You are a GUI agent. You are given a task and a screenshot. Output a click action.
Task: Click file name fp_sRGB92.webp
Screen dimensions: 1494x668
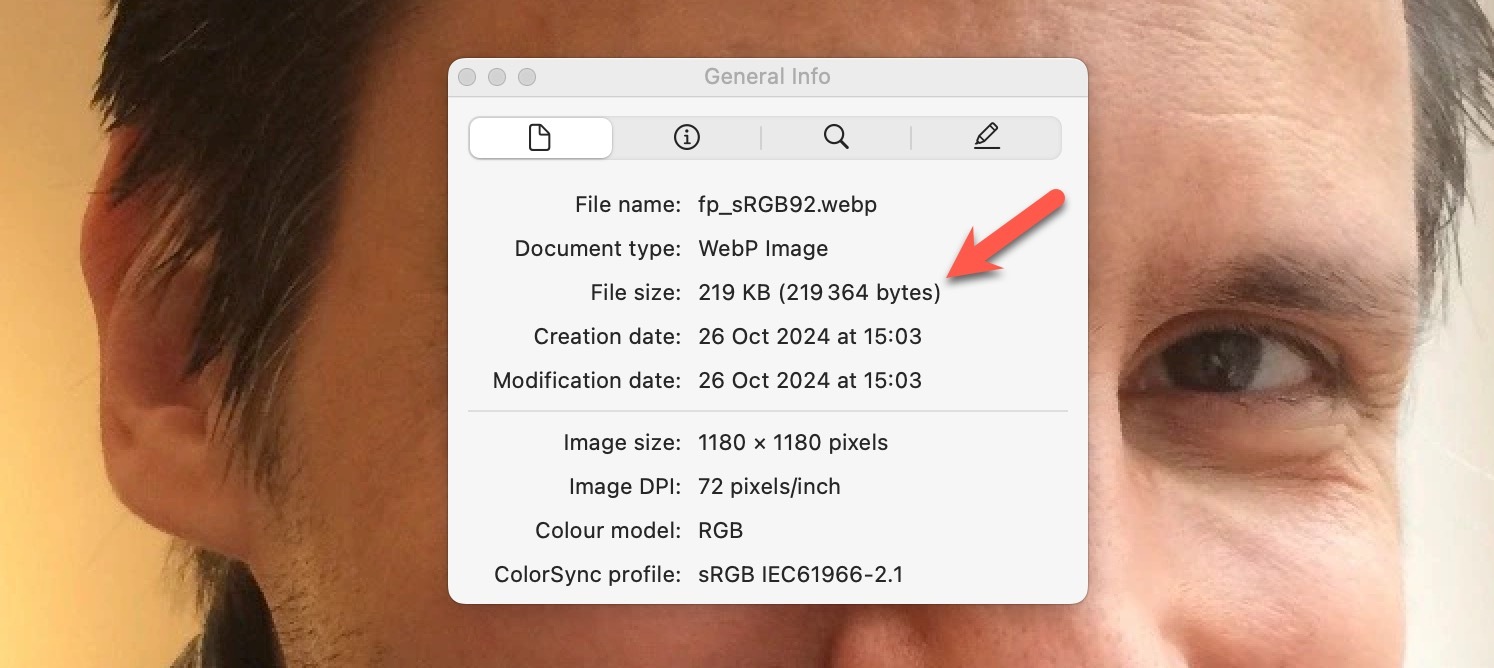pos(788,205)
